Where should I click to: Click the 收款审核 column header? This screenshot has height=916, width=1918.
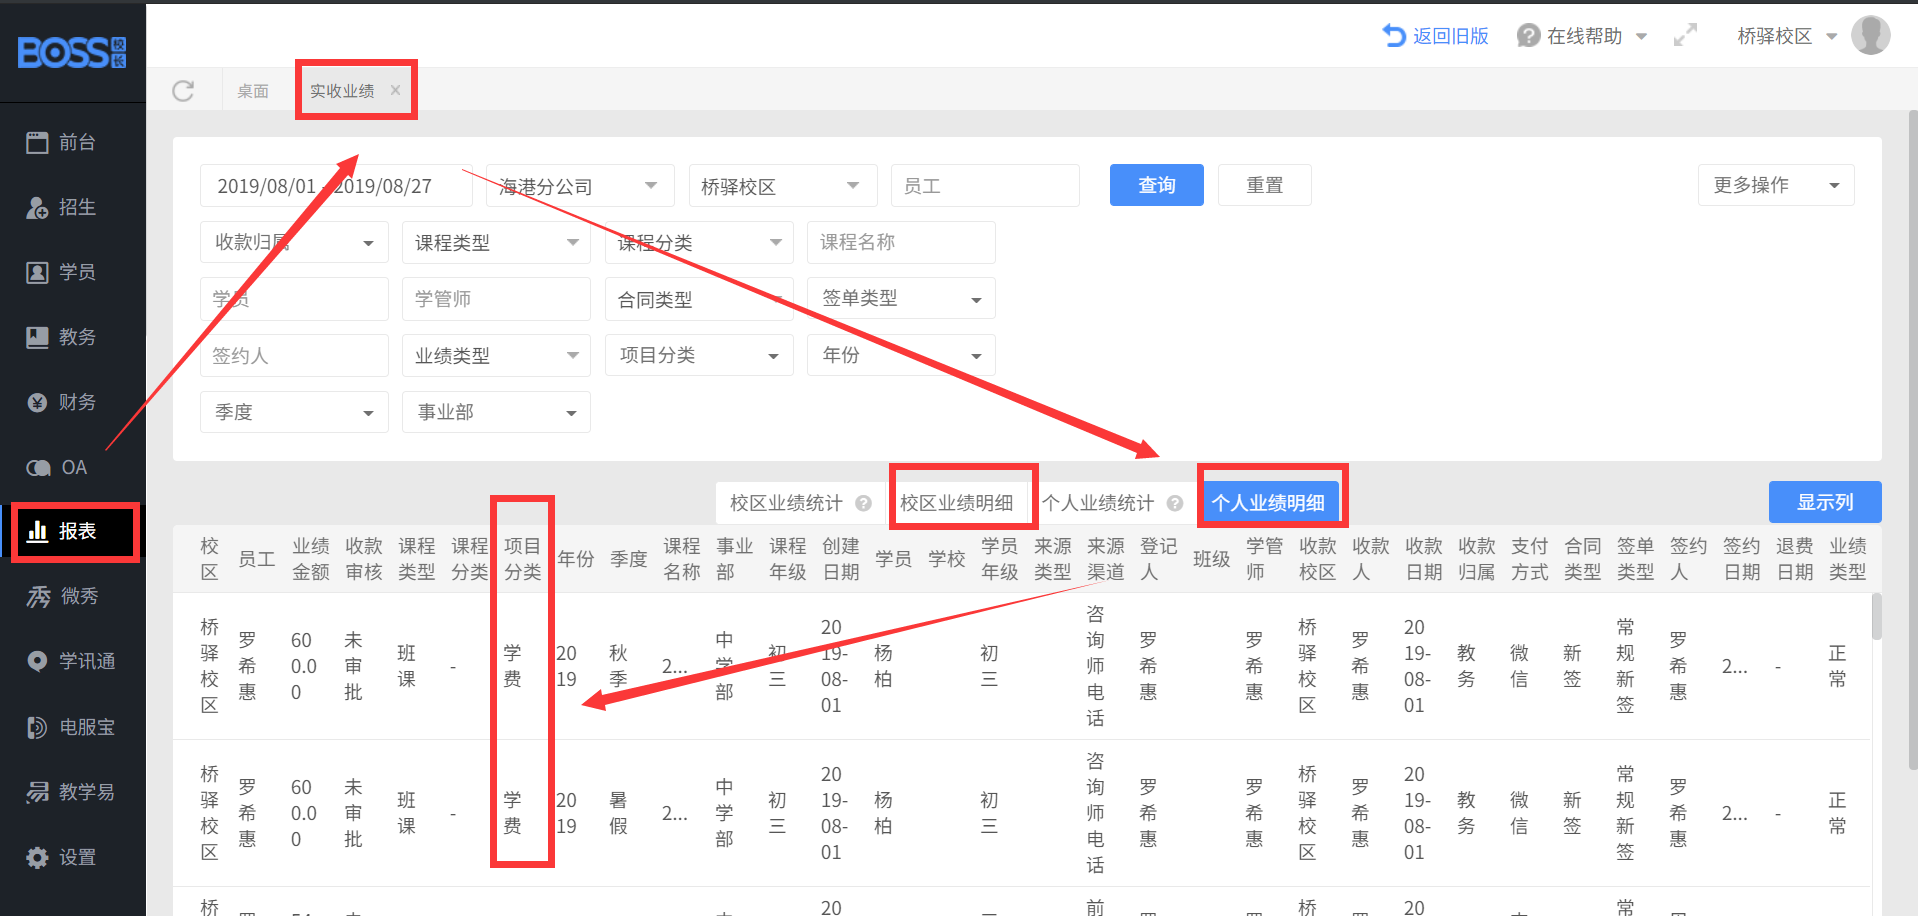click(364, 559)
